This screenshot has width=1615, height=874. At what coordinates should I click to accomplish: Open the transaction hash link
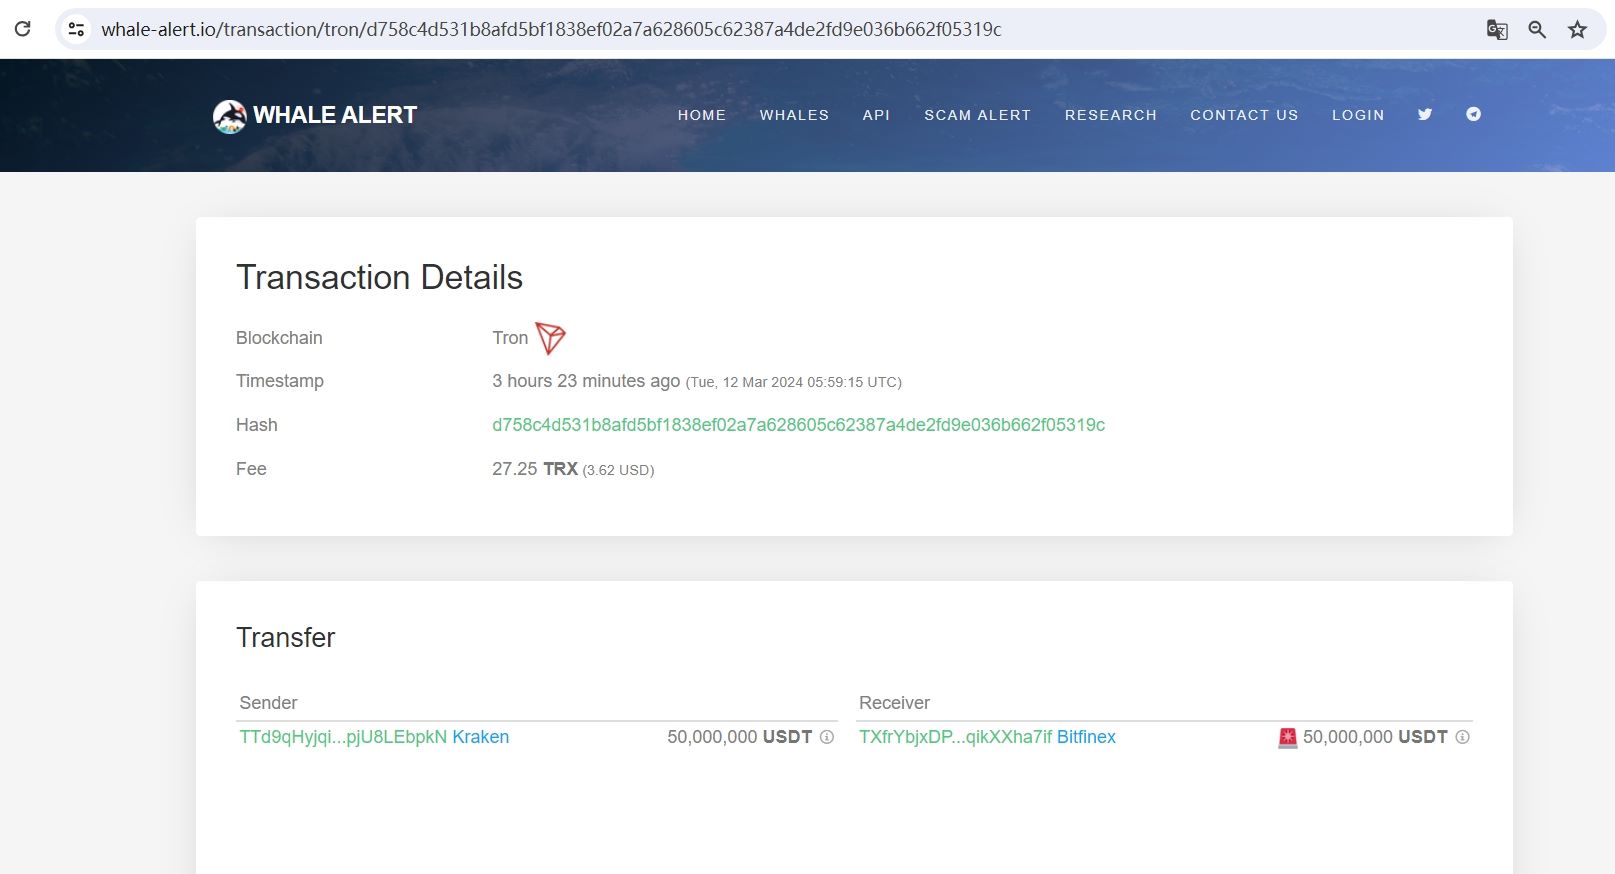tap(798, 425)
